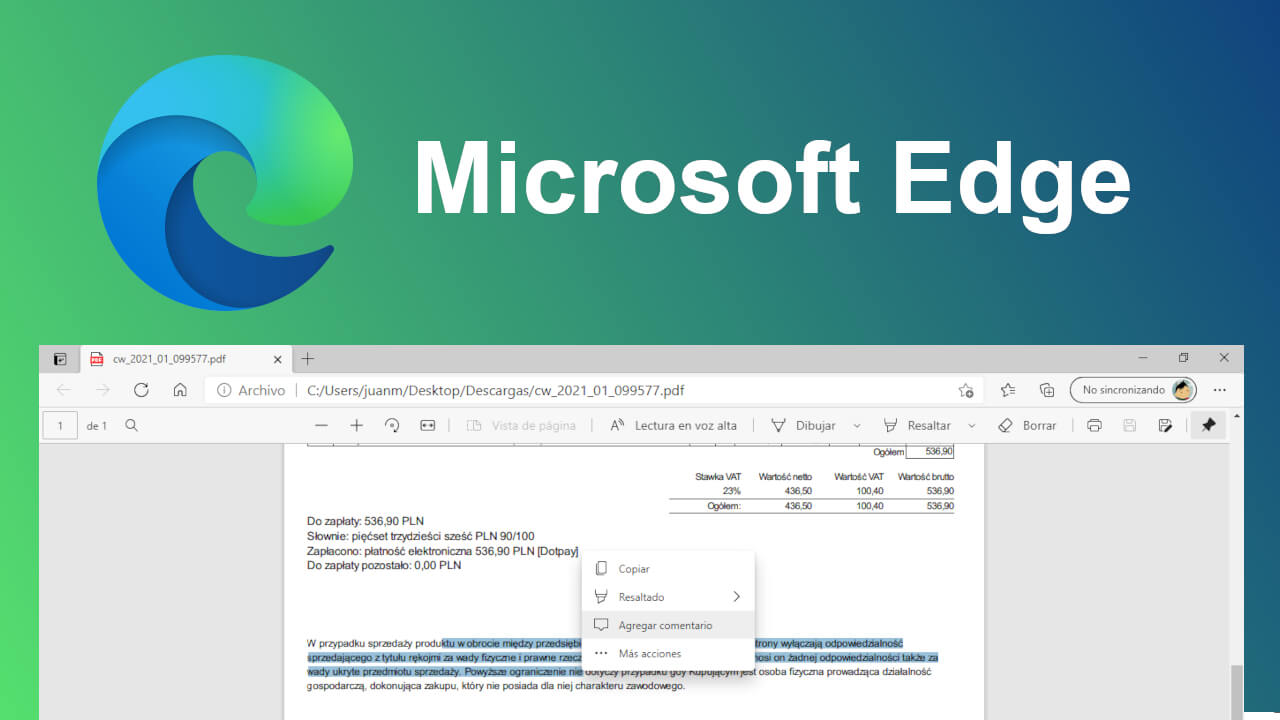The width and height of the screenshot is (1280, 720).
Task: Click the 'Wartość brutto' column header
Action: [925, 477]
